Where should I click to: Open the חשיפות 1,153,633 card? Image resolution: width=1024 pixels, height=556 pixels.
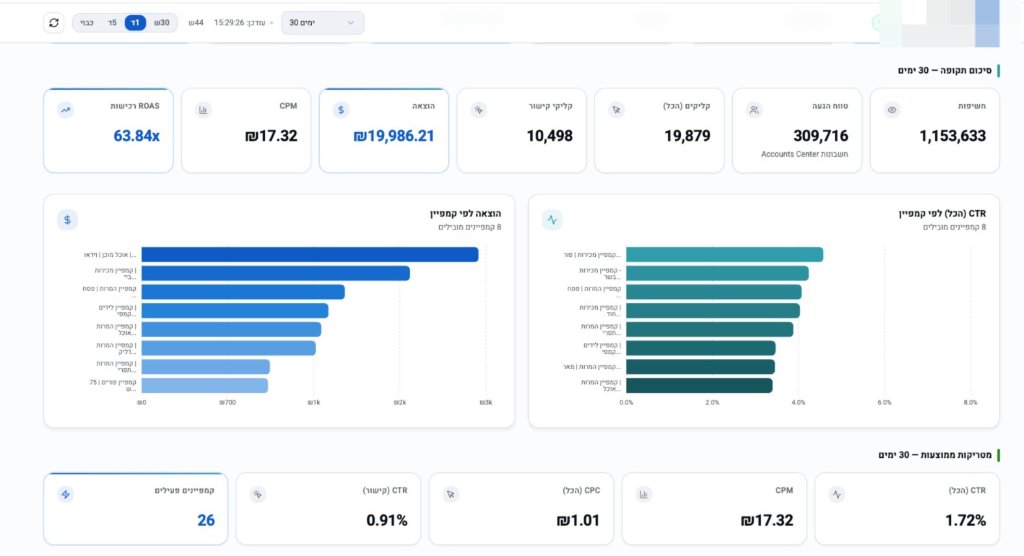point(935,131)
